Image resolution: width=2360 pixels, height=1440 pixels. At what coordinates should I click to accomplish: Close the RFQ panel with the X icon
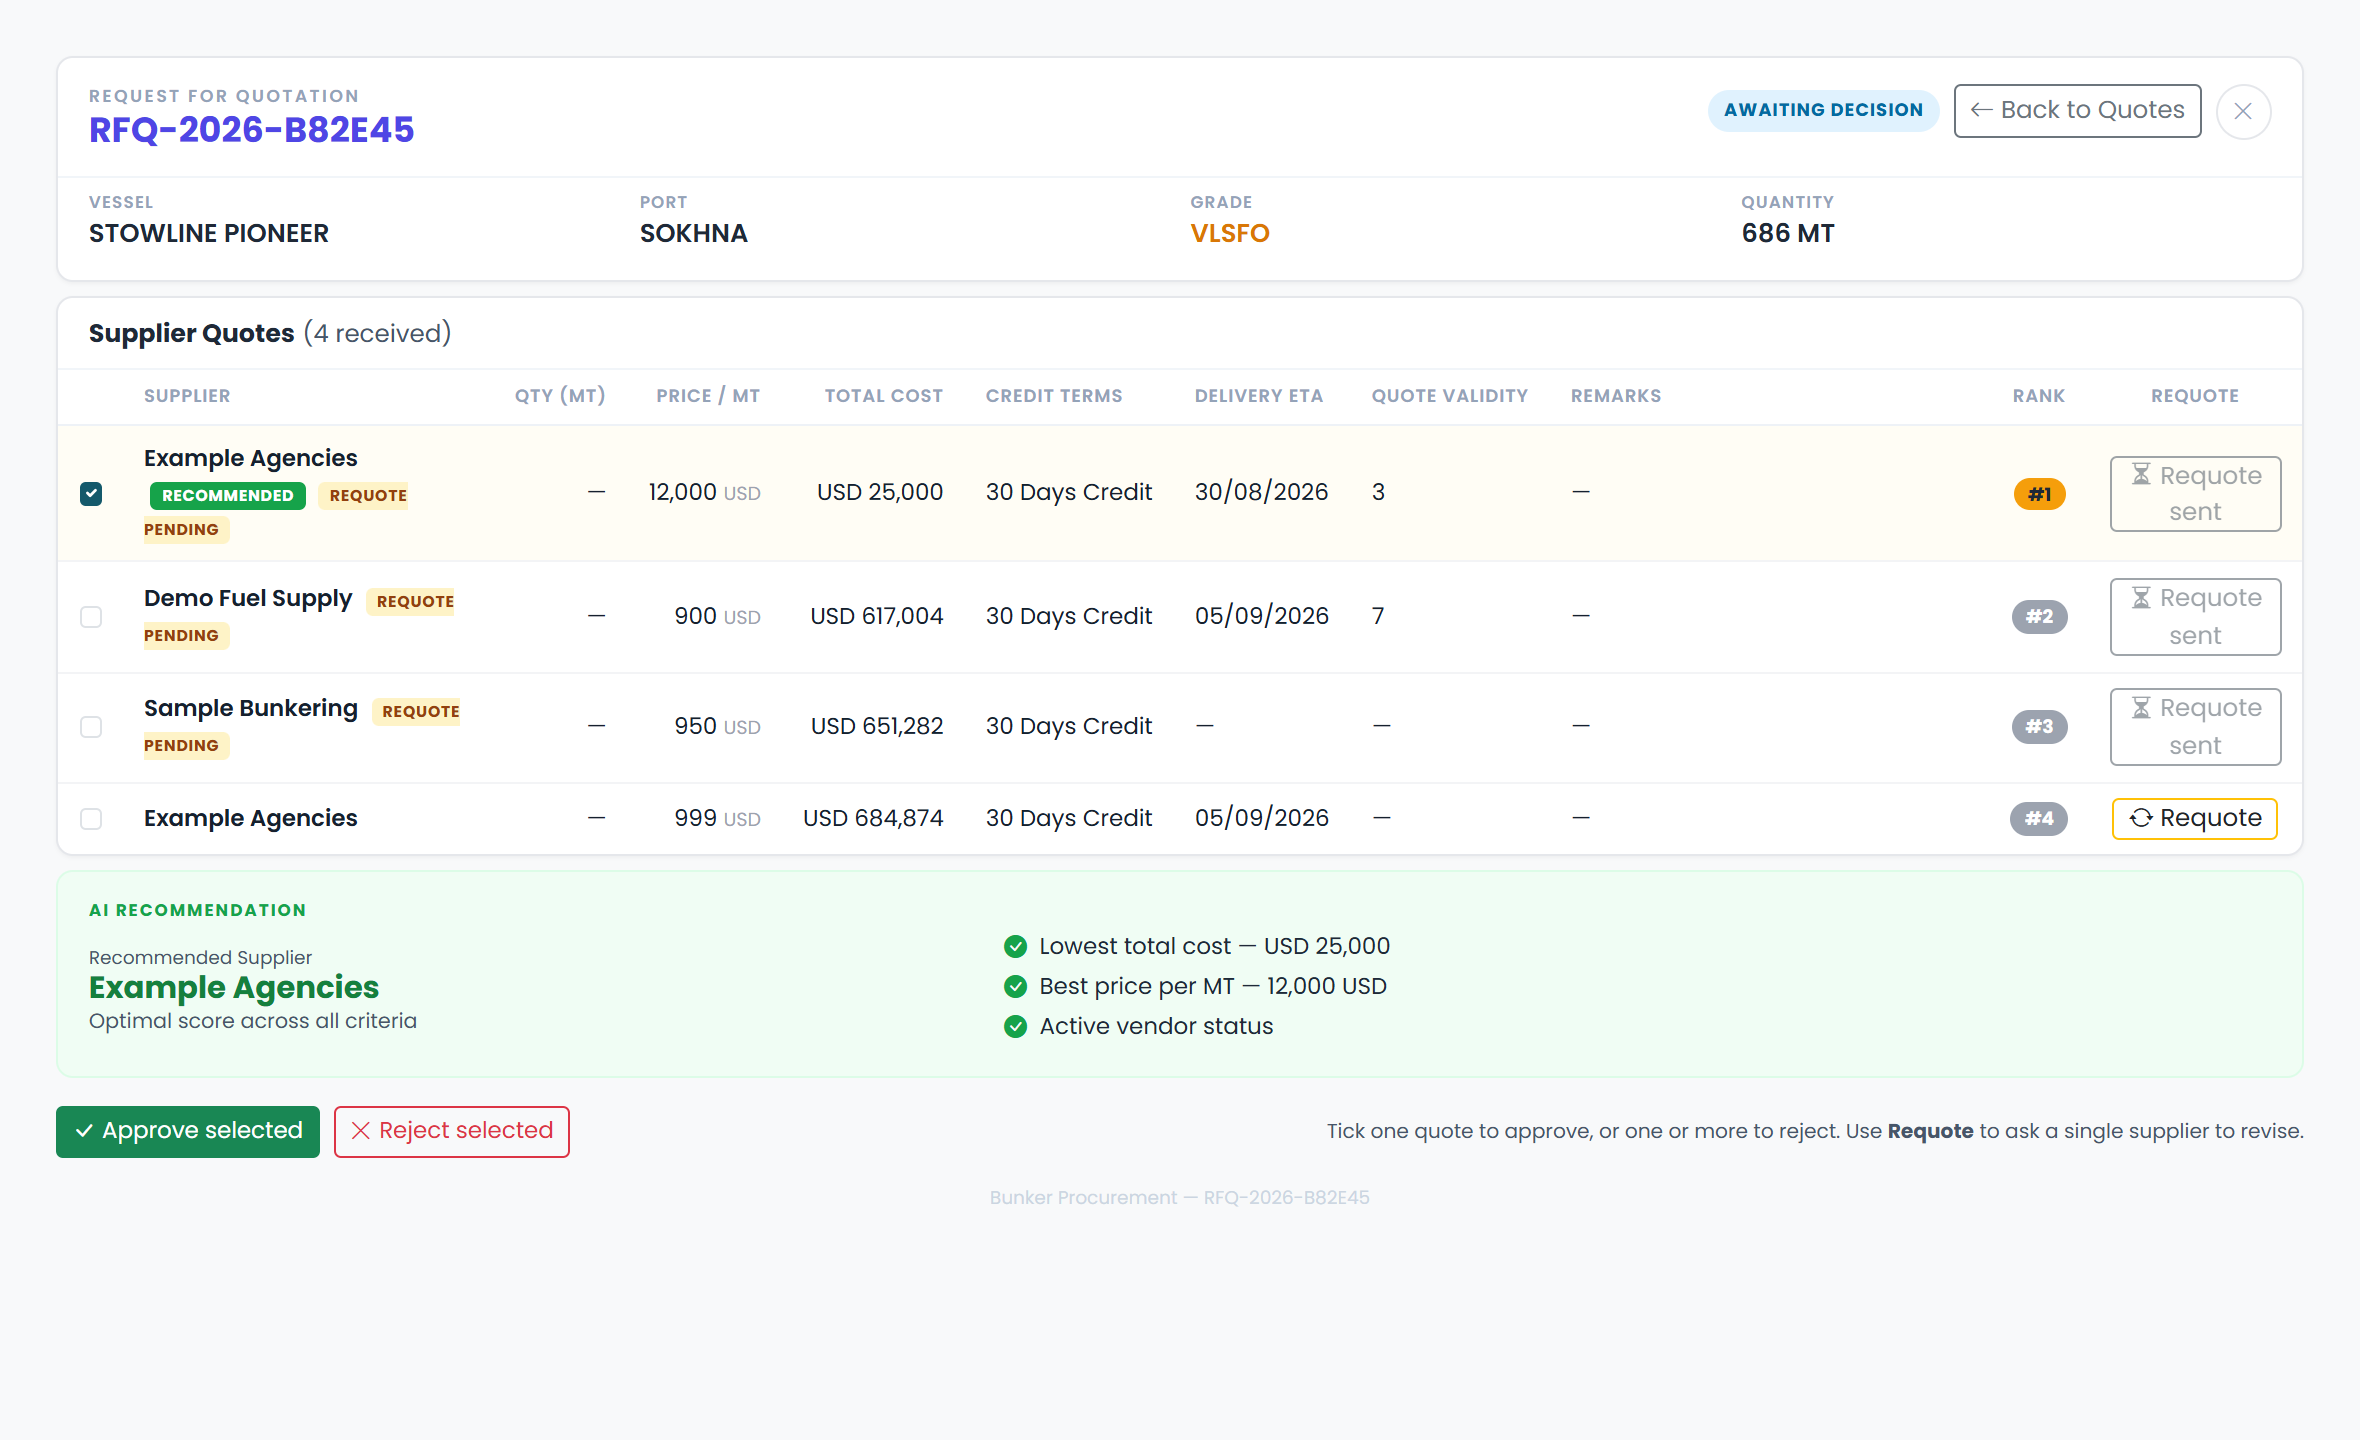[2243, 111]
